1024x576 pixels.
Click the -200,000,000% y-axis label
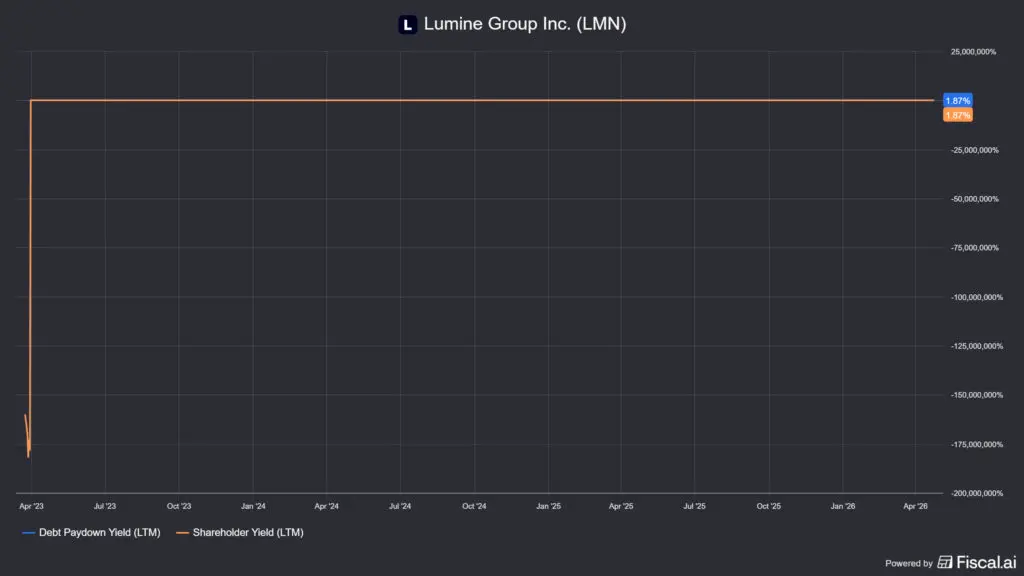(x=976, y=494)
